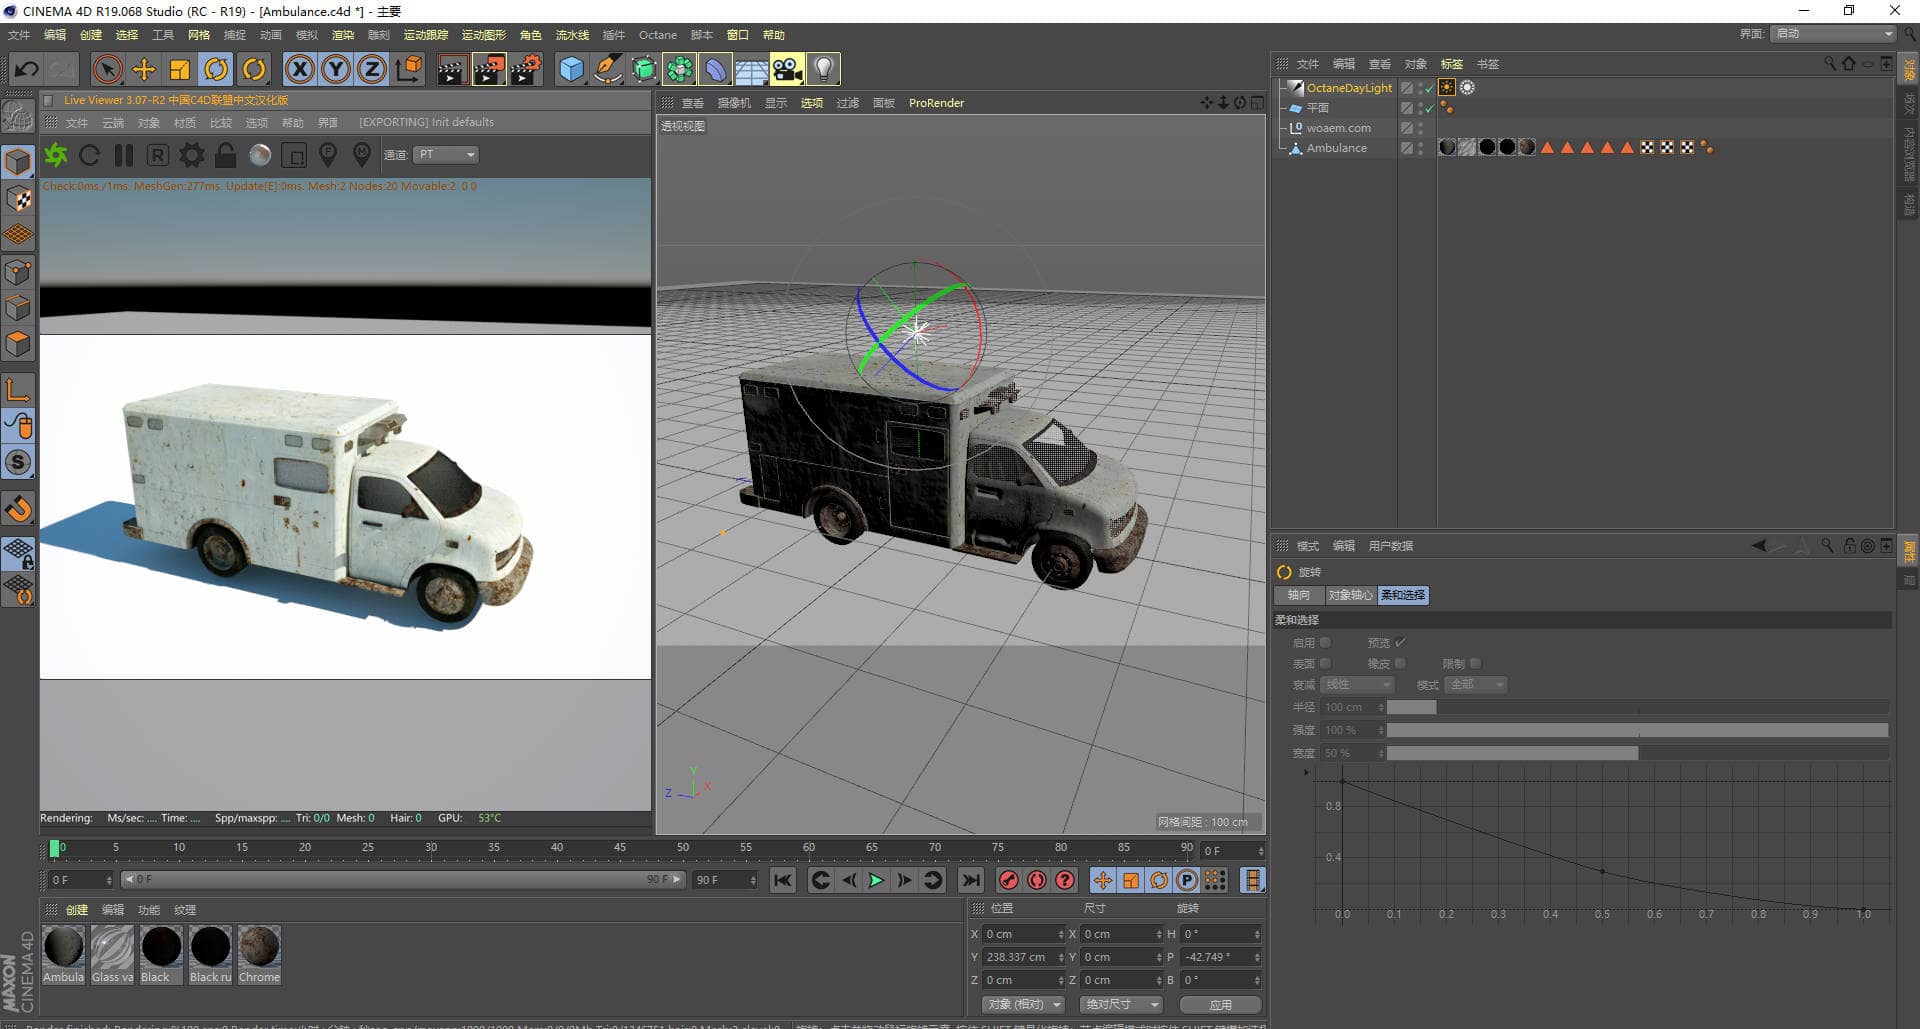
Task: Click Render View clapperboard icon
Action: (x=451, y=69)
